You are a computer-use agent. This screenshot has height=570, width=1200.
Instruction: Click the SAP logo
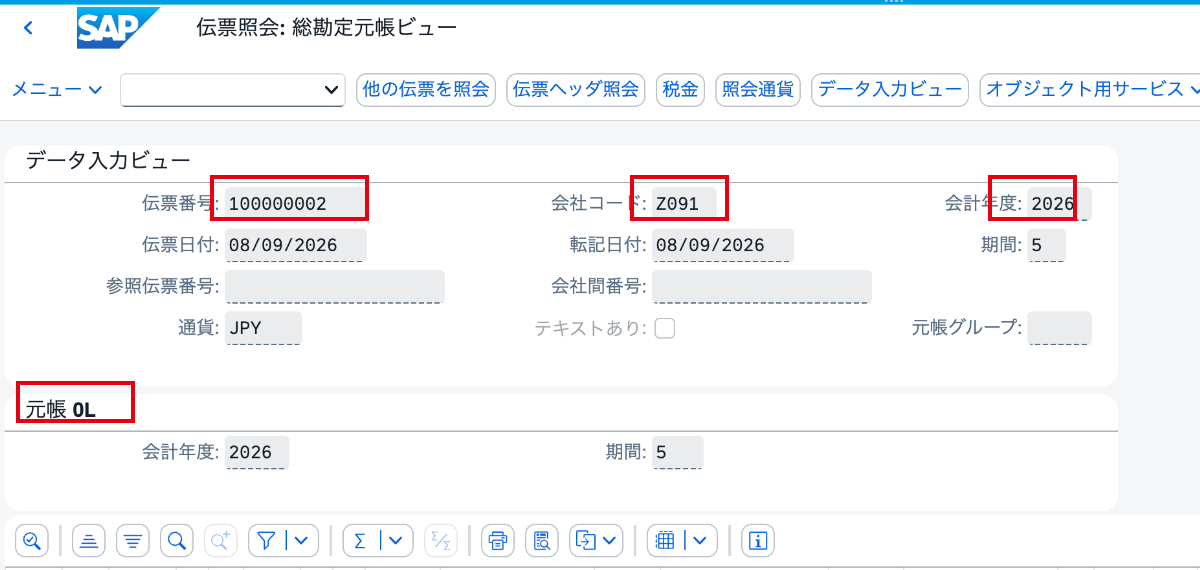[x=118, y=28]
